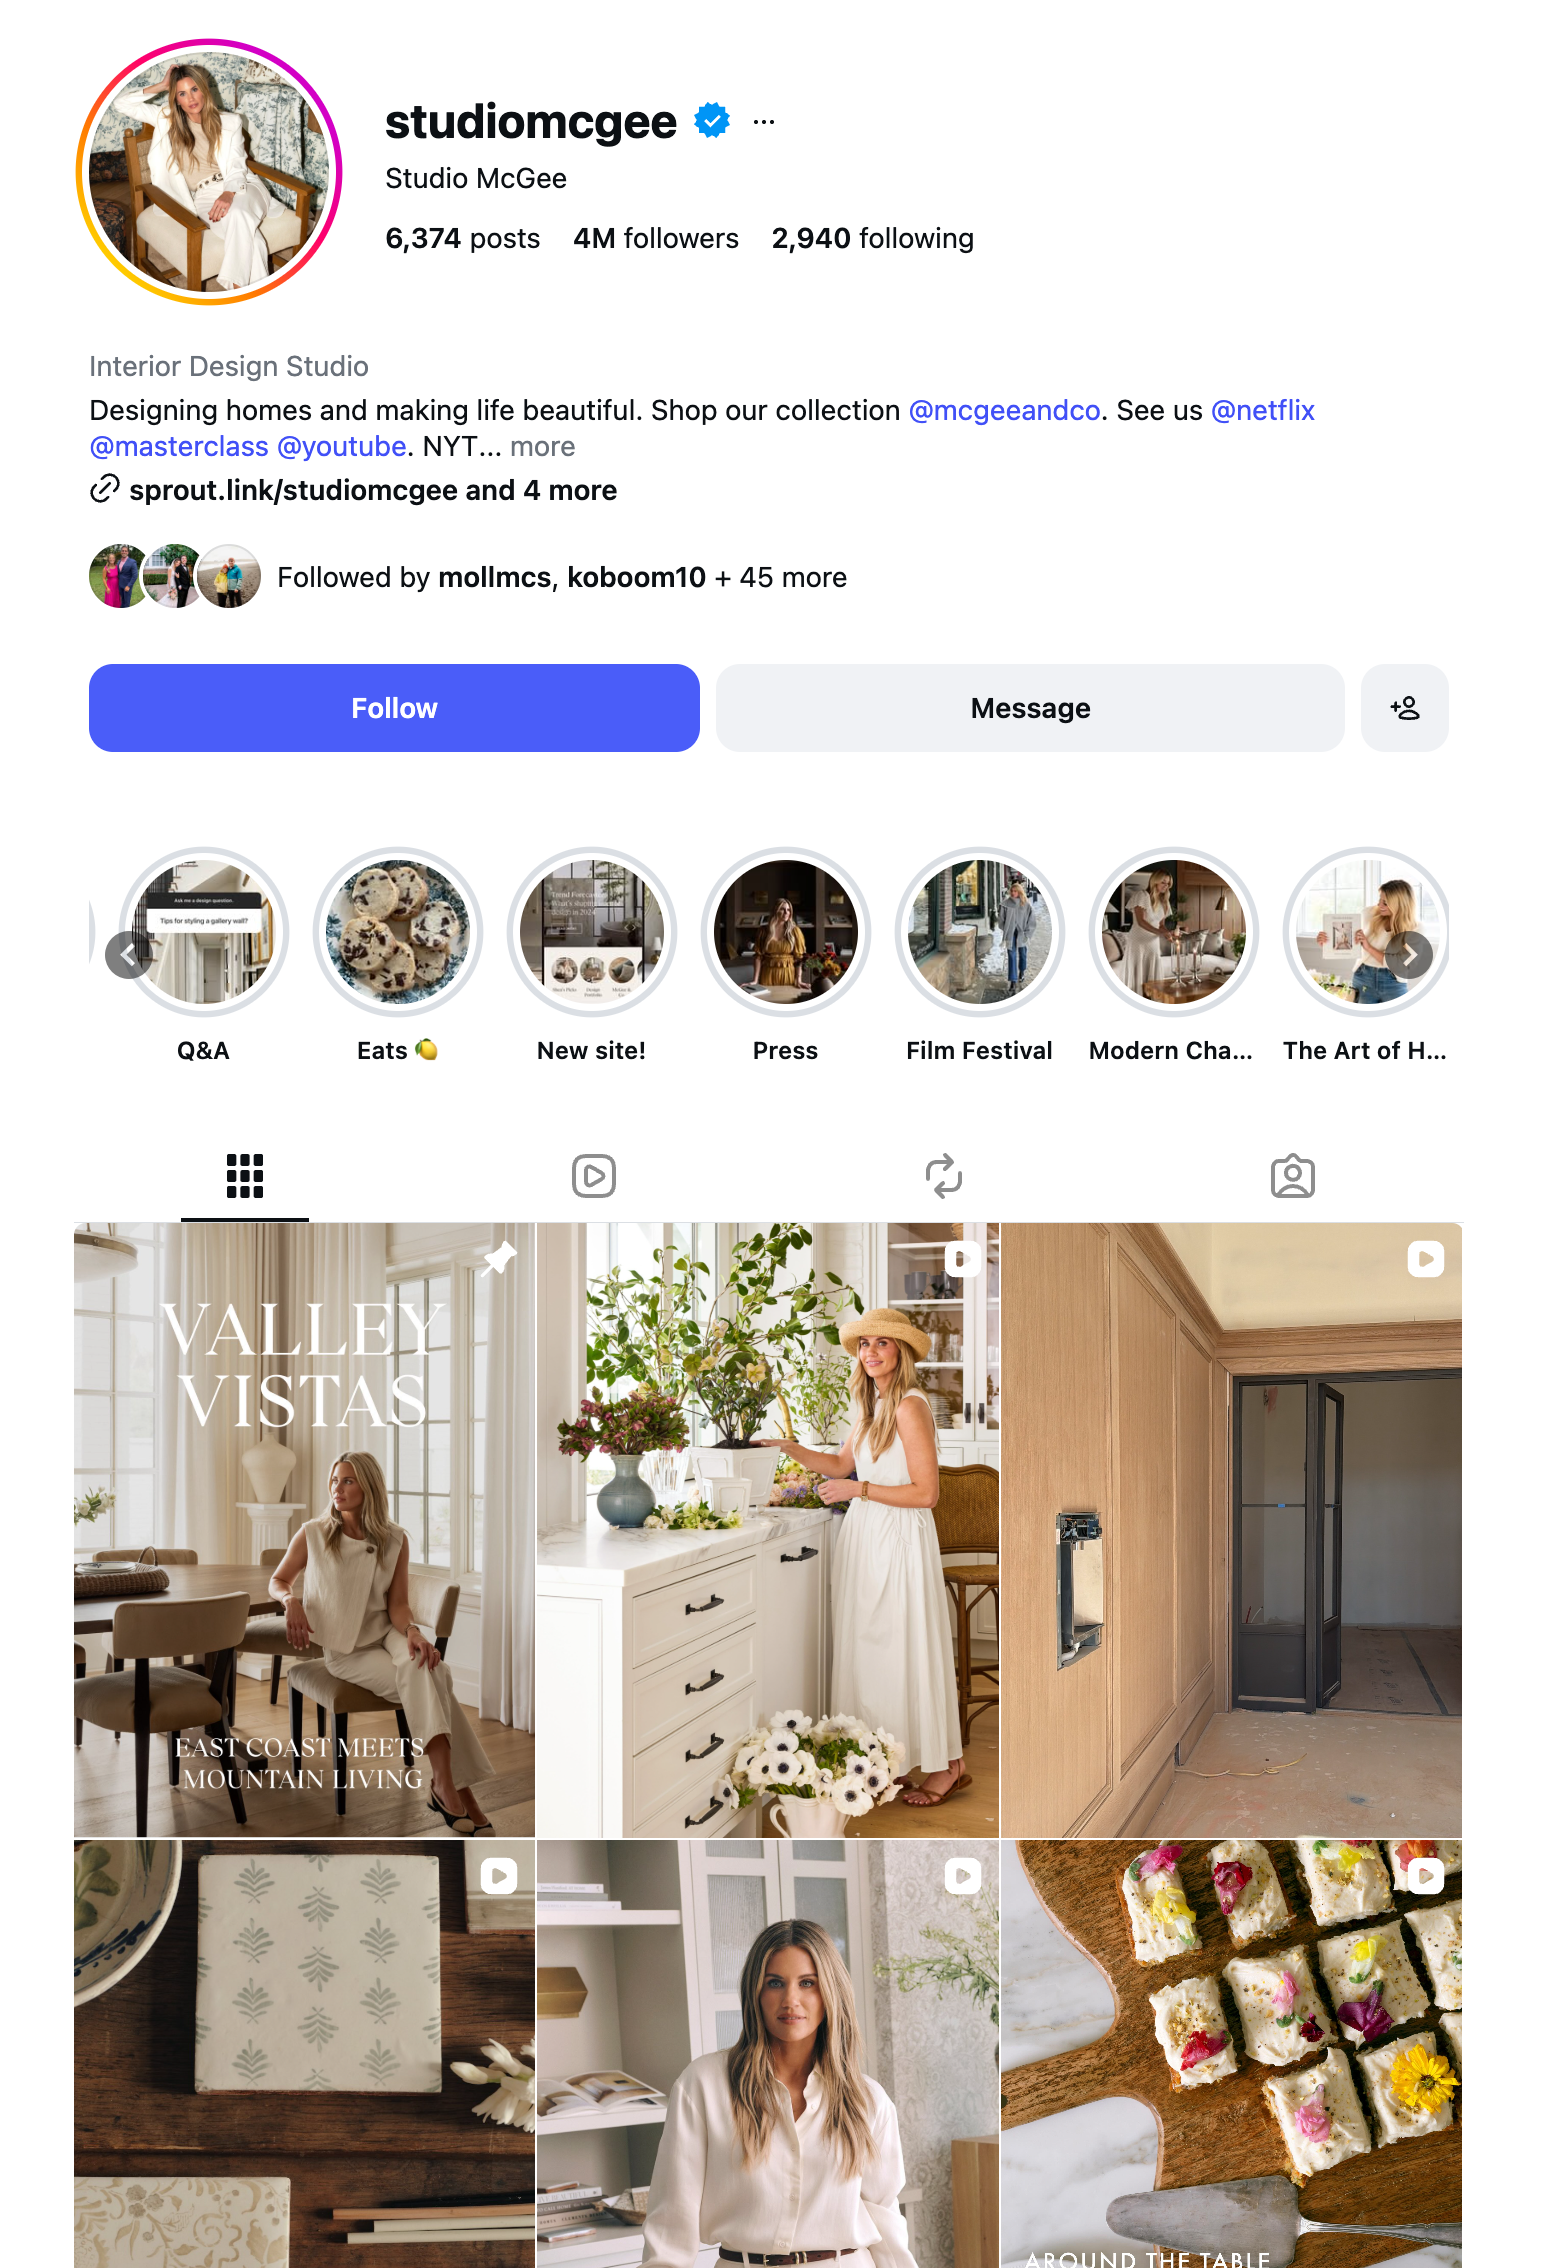Open the Film Festival highlight

[x=980, y=932]
